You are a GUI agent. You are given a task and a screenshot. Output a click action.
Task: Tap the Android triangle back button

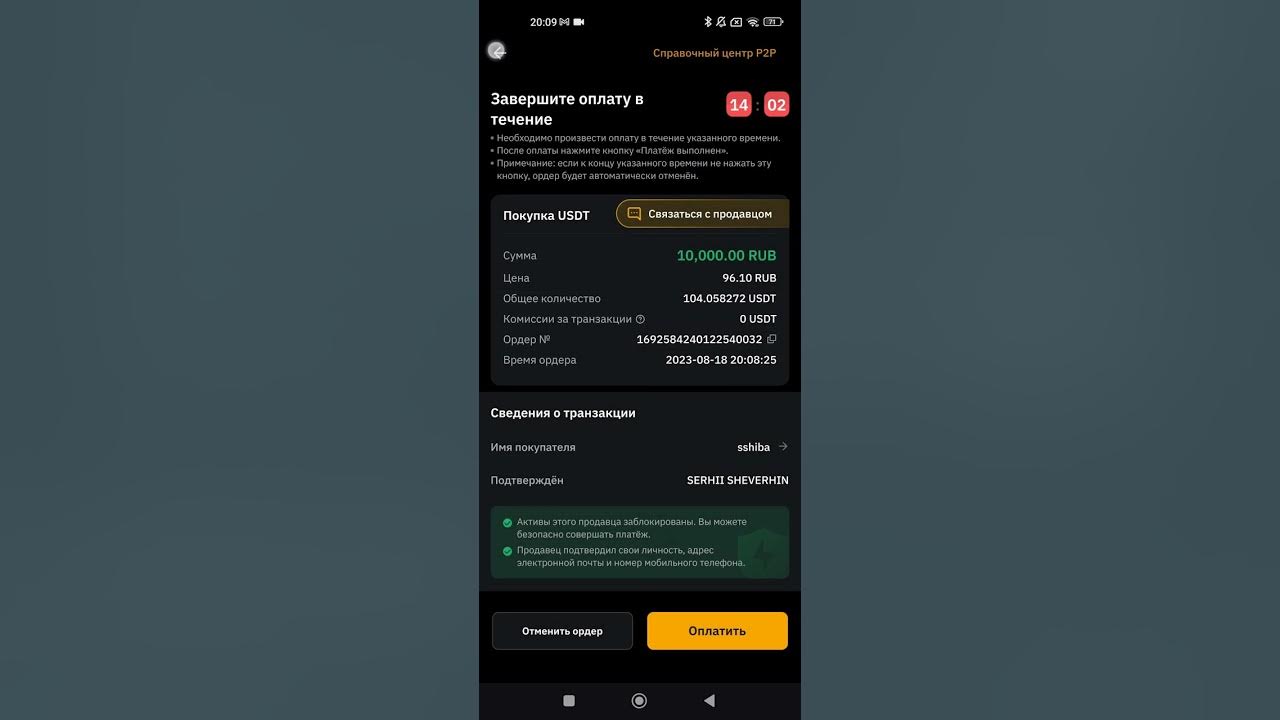point(709,701)
